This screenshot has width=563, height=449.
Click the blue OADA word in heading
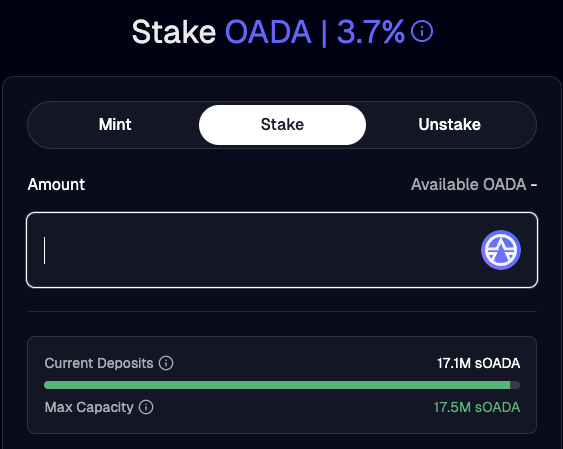pos(268,32)
